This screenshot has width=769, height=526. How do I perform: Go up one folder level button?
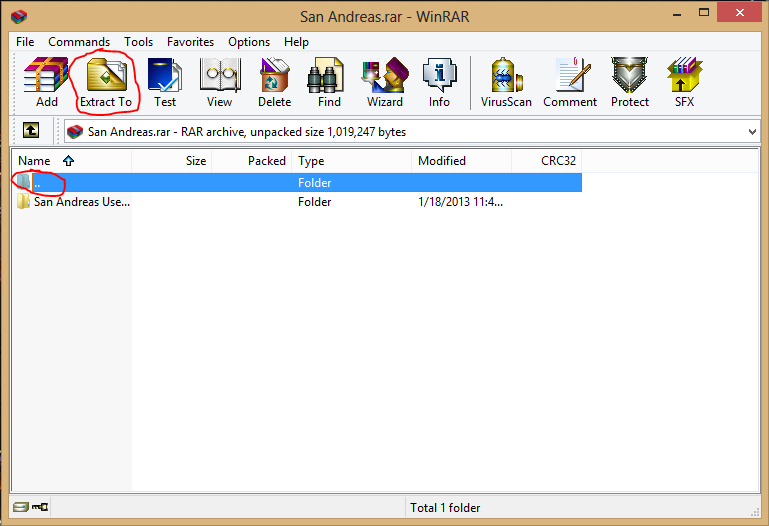(31, 130)
